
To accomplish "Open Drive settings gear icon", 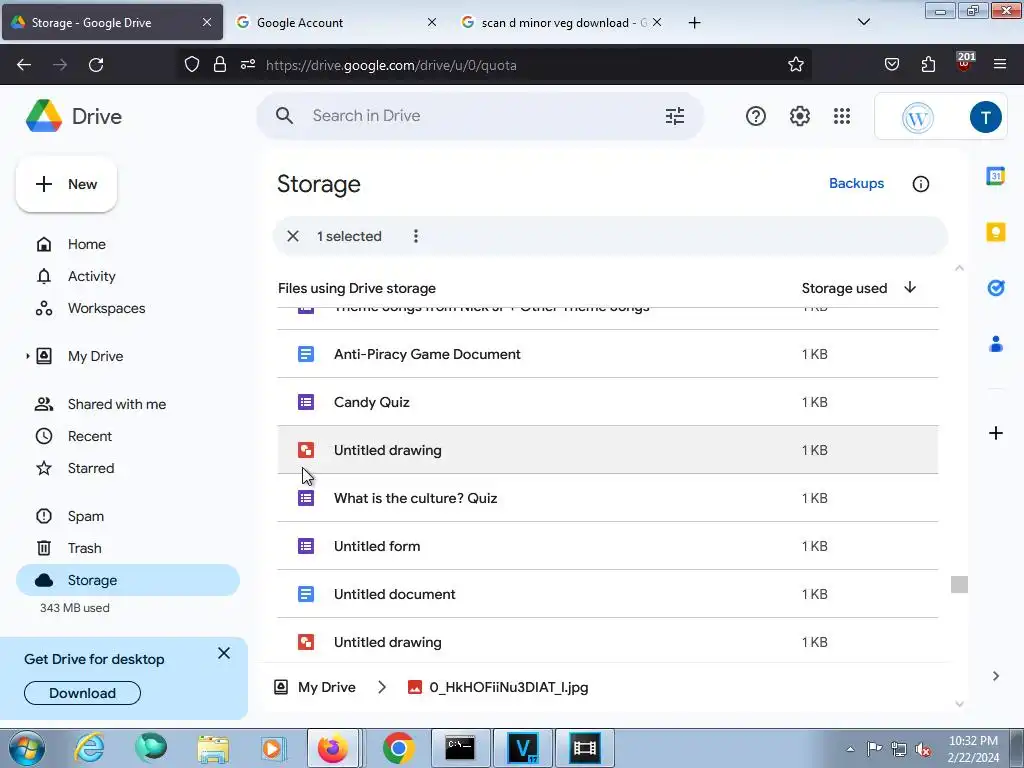I will (x=799, y=116).
